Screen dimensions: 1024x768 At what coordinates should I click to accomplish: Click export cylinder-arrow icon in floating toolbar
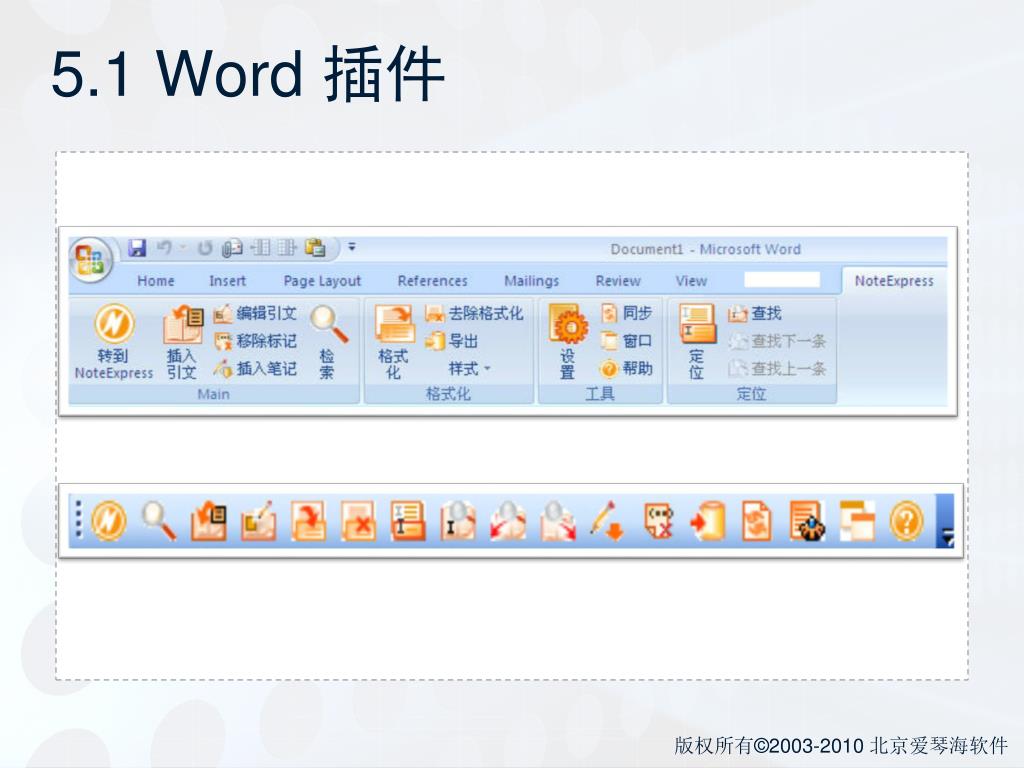[x=708, y=521]
